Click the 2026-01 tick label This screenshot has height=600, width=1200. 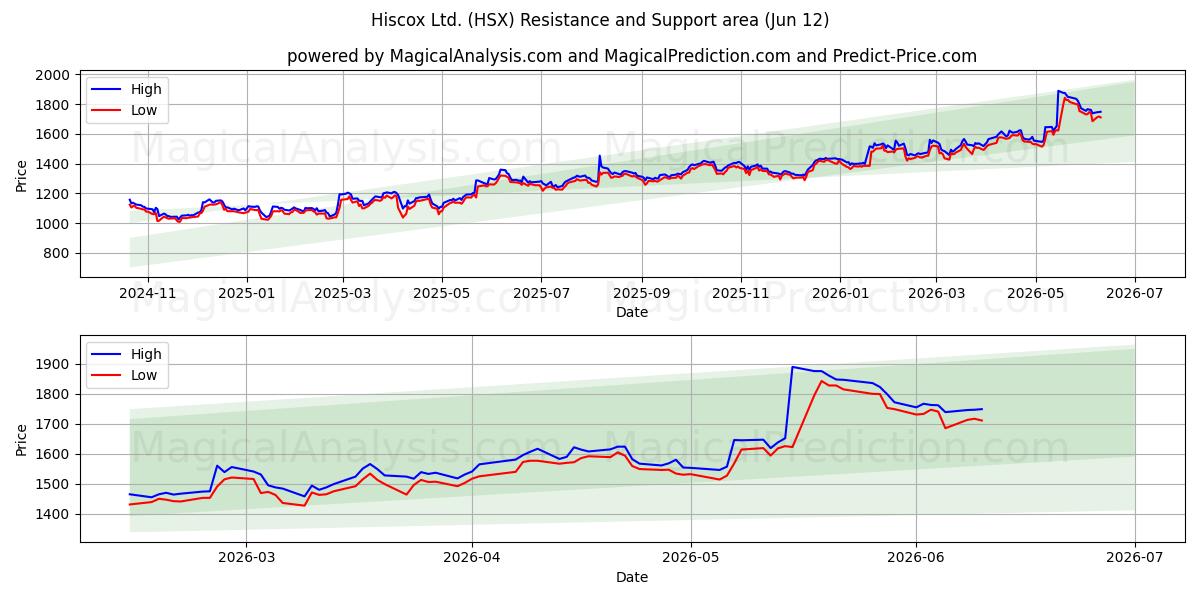tap(839, 292)
